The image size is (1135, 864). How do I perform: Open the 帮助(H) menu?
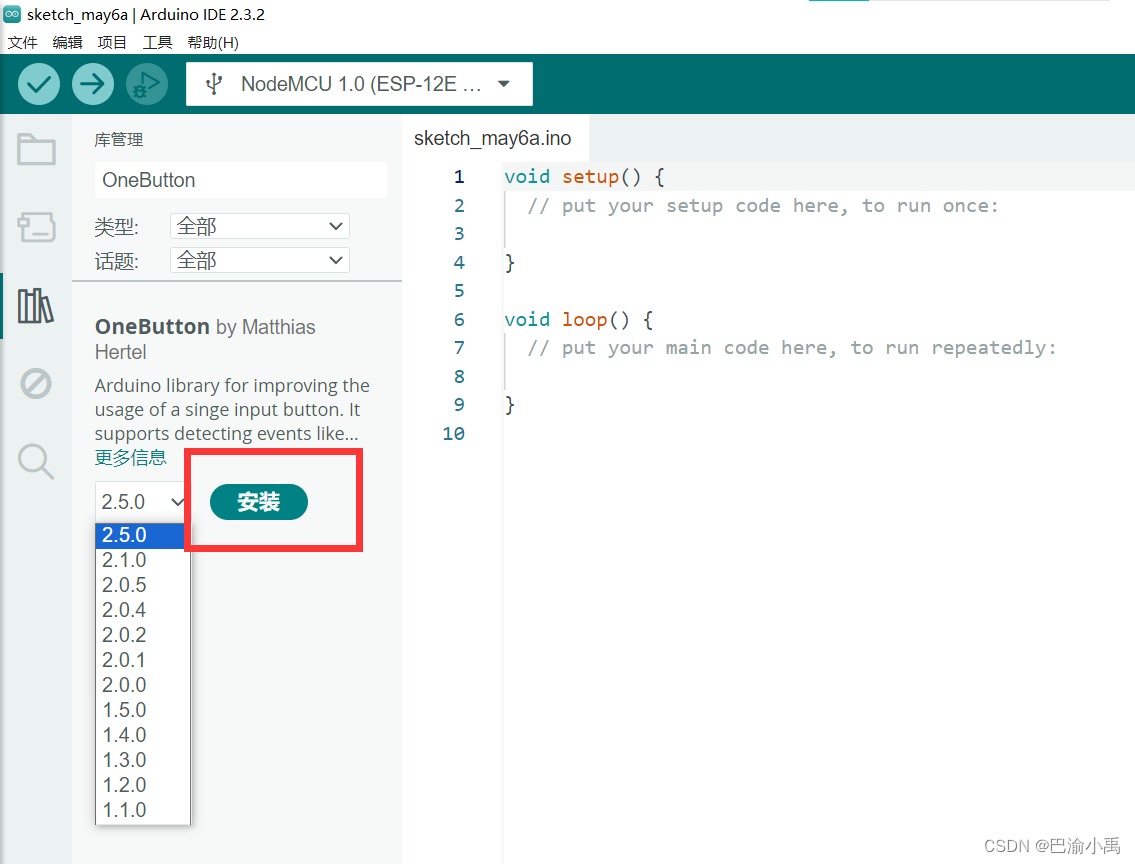[x=213, y=43]
